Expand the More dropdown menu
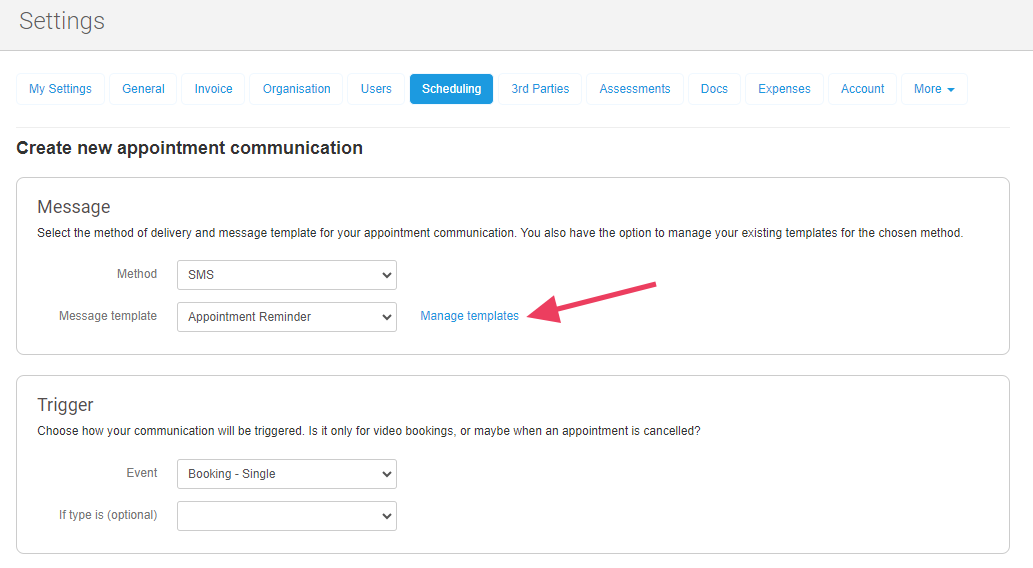1033x568 pixels. tap(933, 89)
